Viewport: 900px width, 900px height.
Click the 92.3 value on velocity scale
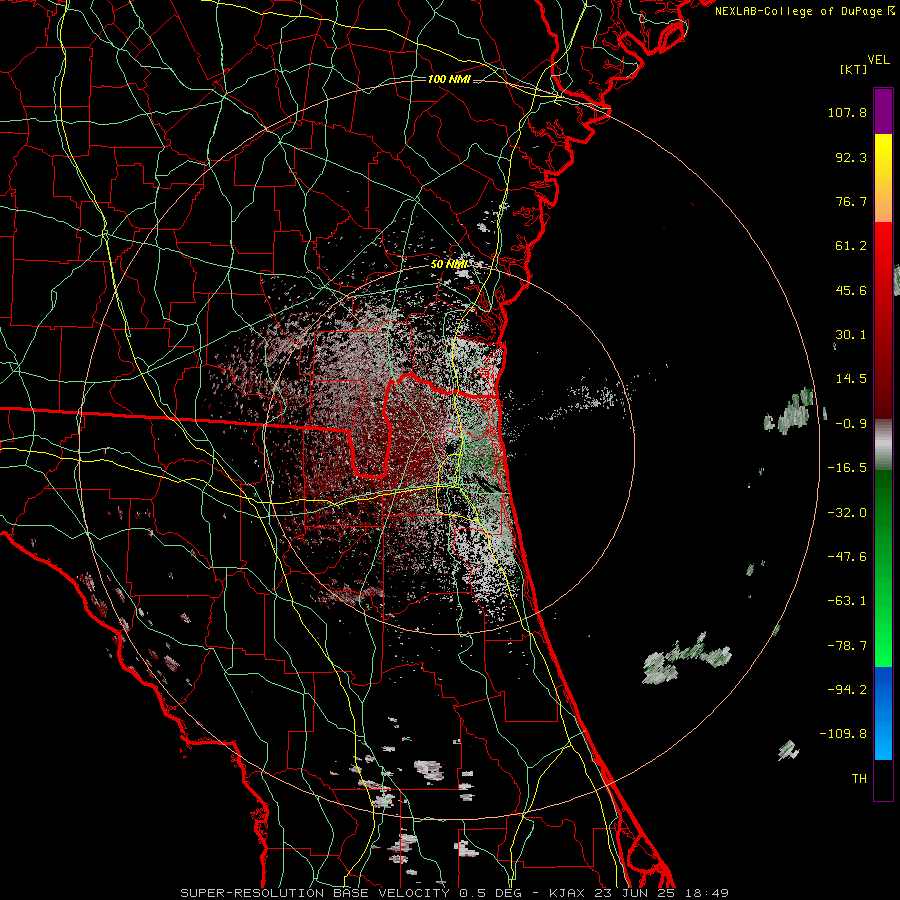[x=851, y=157]
